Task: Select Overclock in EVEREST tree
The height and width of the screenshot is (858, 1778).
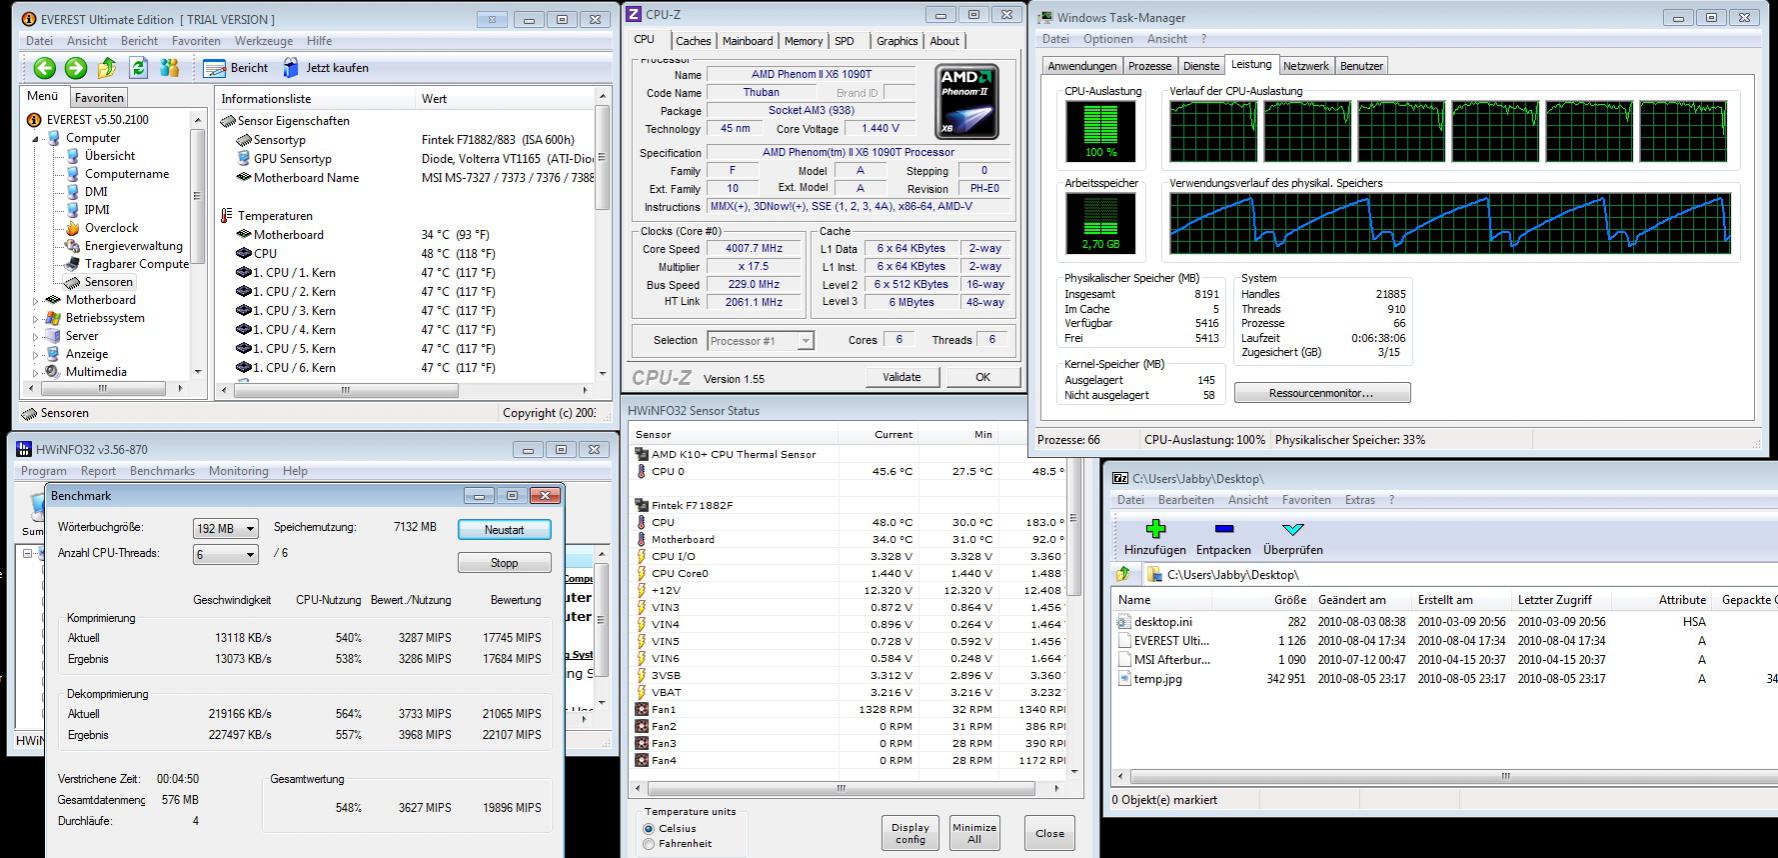Action: 111,228
